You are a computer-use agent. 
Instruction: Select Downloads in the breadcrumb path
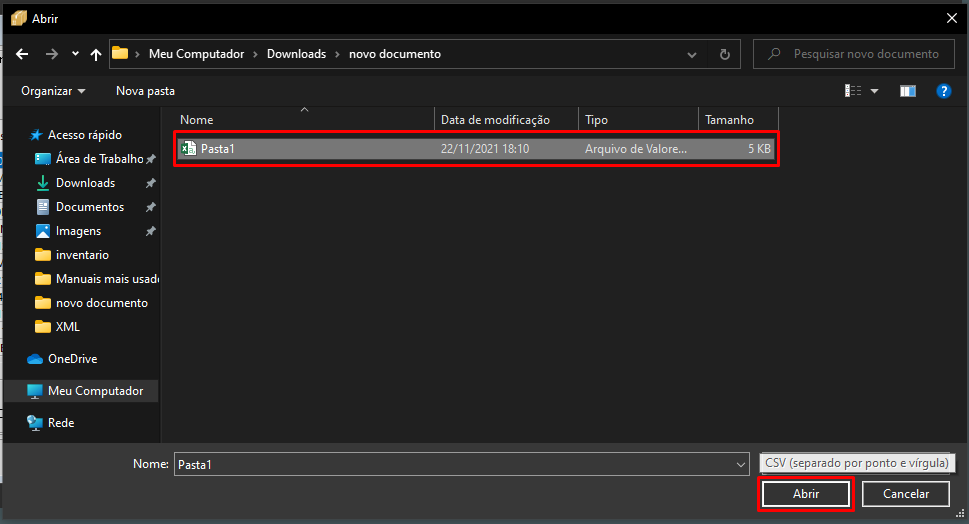[297, 54]
